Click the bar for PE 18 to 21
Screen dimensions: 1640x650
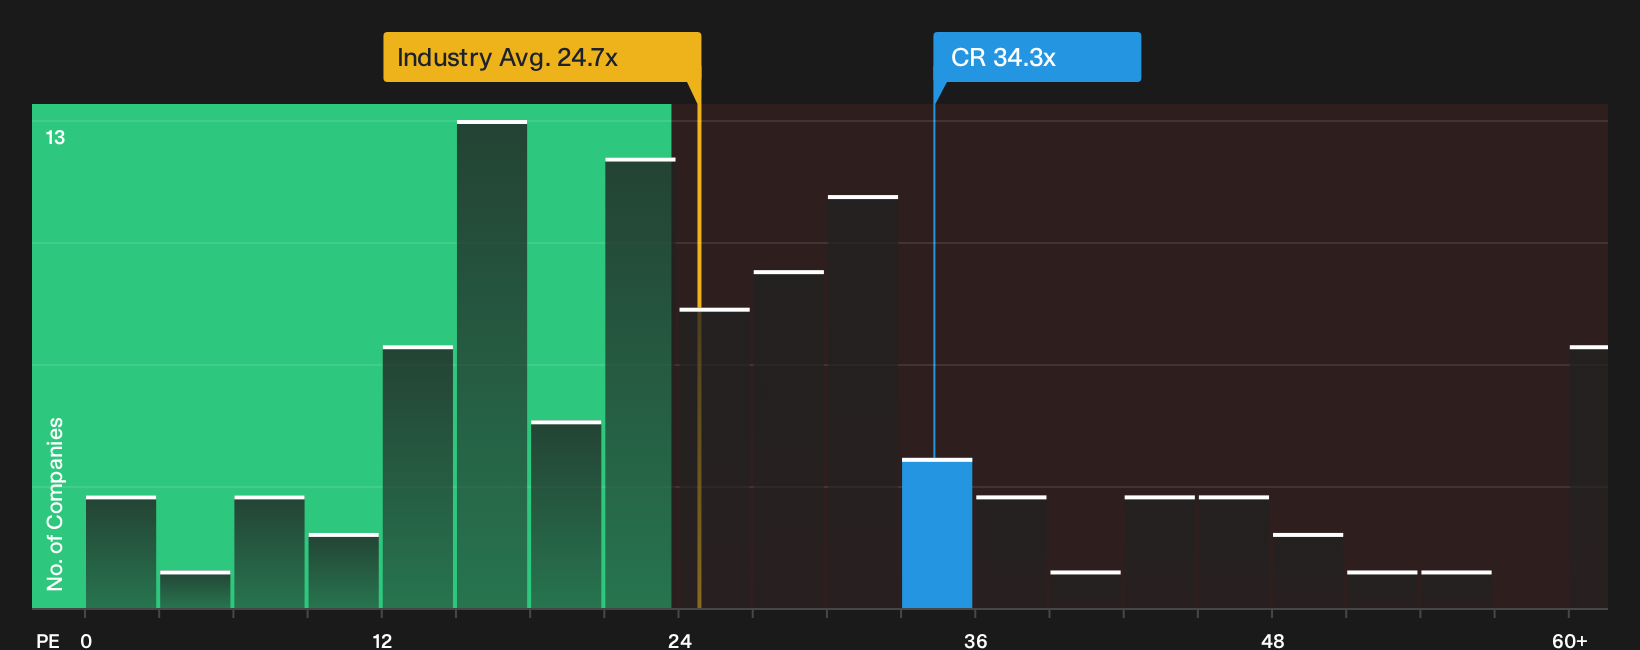pos(566,515)
